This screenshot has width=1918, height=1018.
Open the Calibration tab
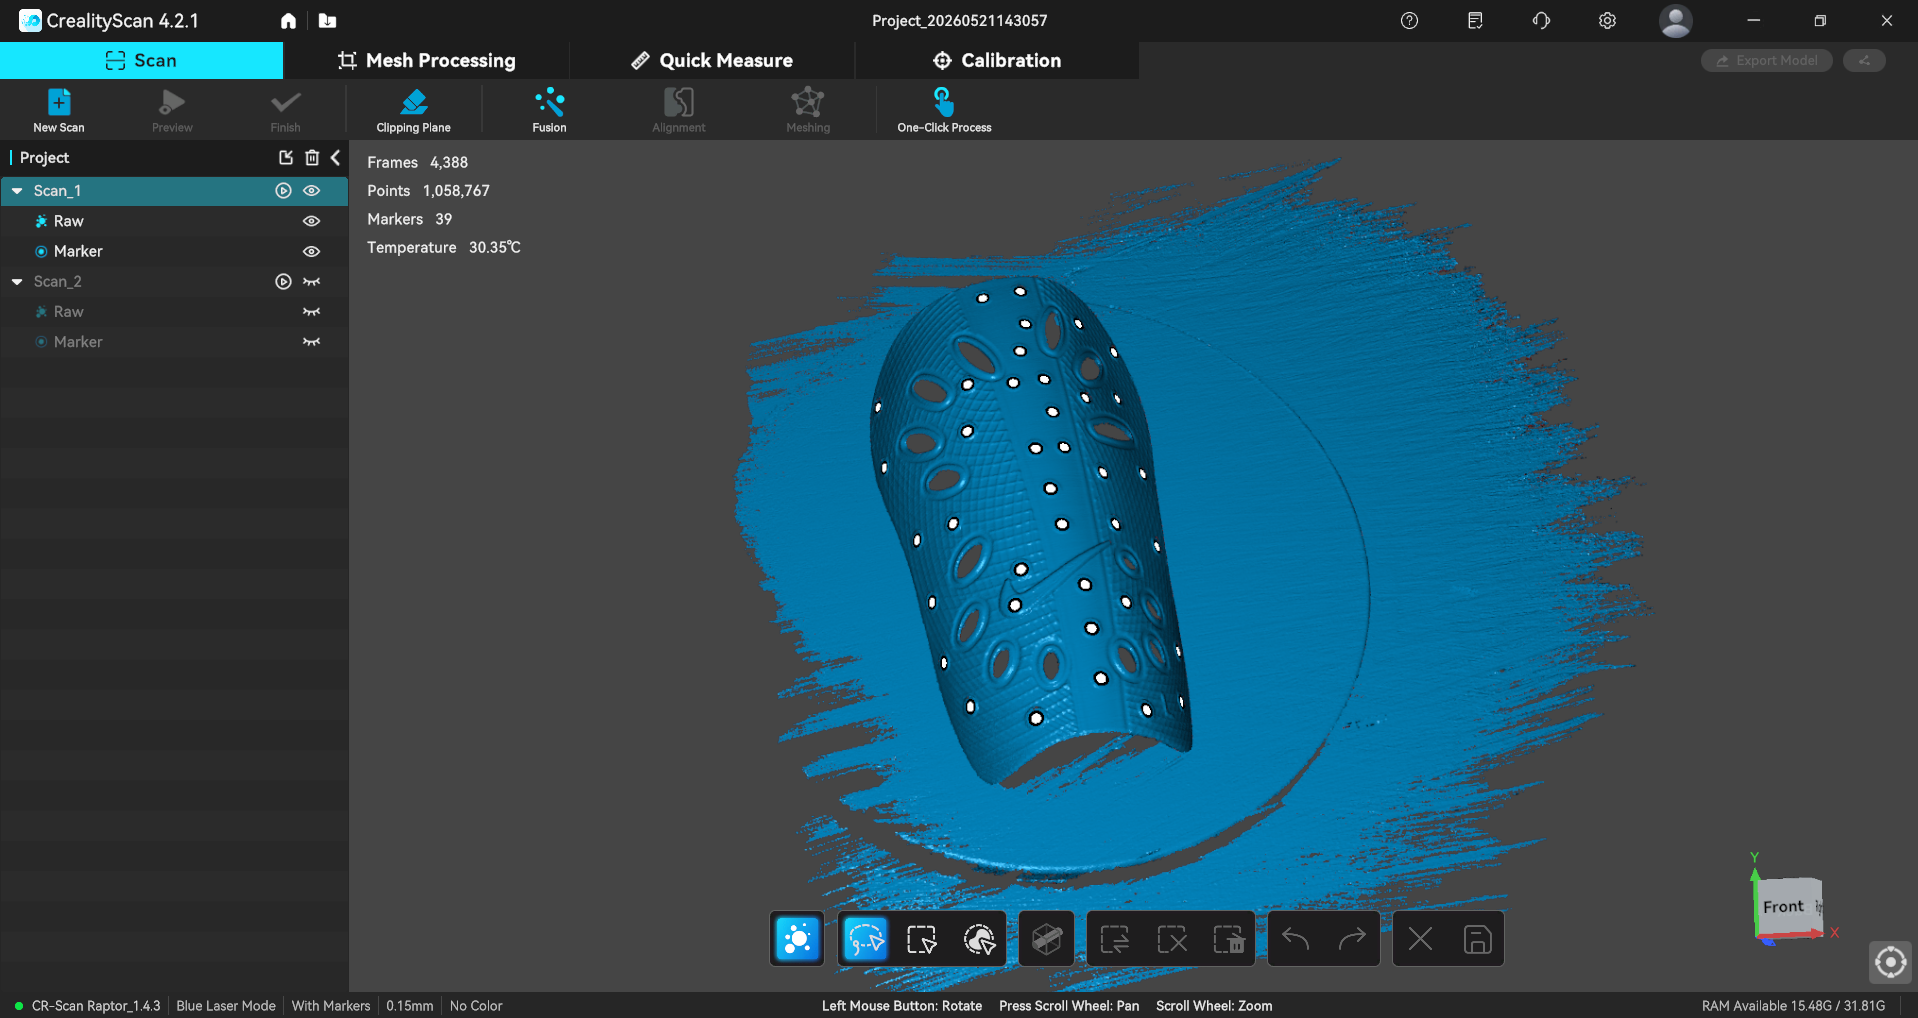997,61
